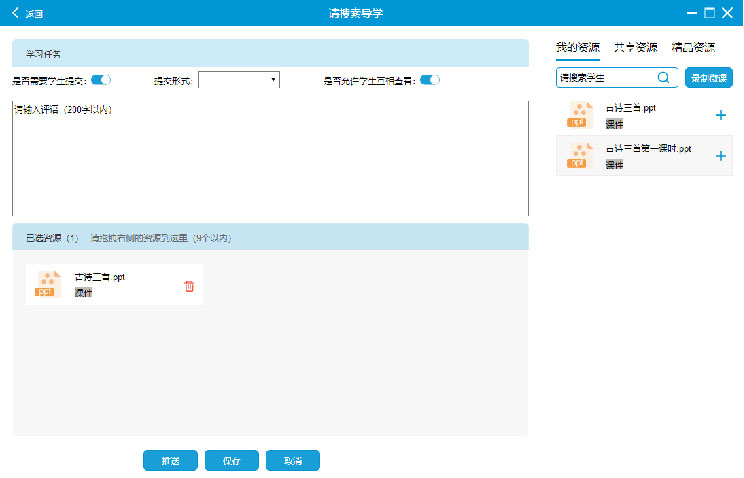The height and width of the screenshot is (478, 744).
Task: Click the 古诗三首.ppt file icon in my resources
Action: pyautogui.click(x=578, y=114)
